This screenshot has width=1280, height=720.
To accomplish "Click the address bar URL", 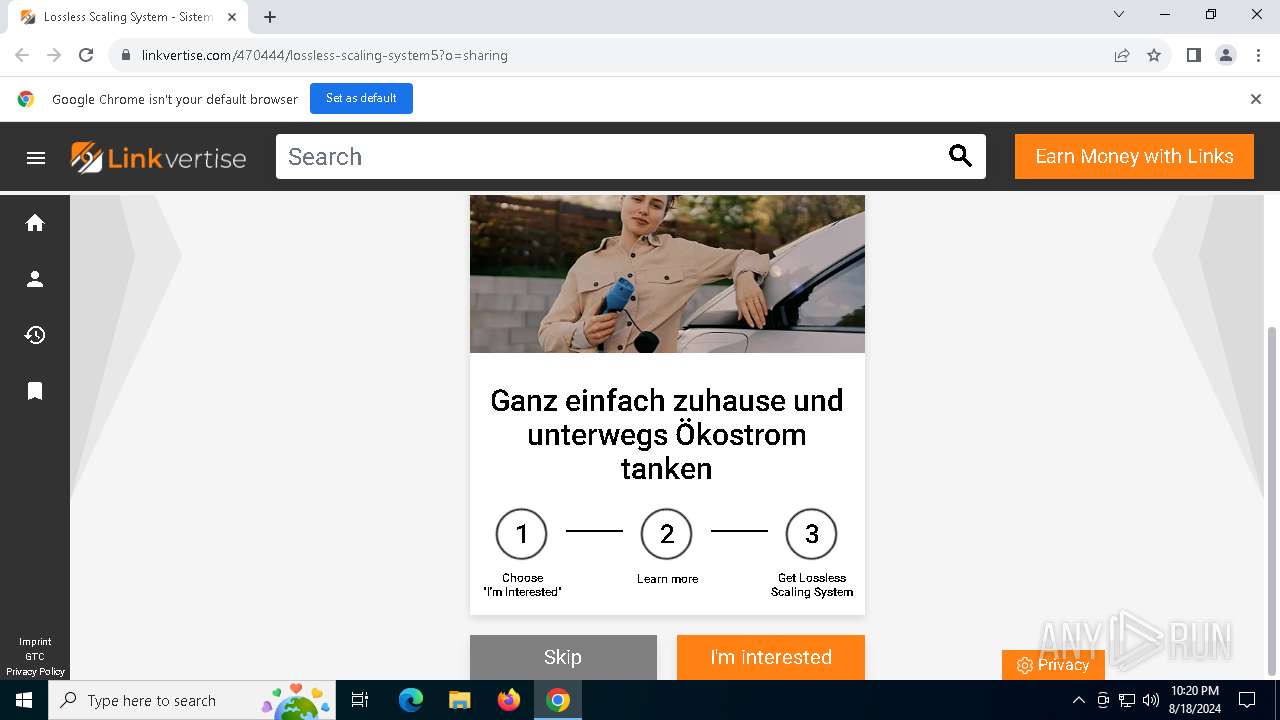I will (325, 55).
